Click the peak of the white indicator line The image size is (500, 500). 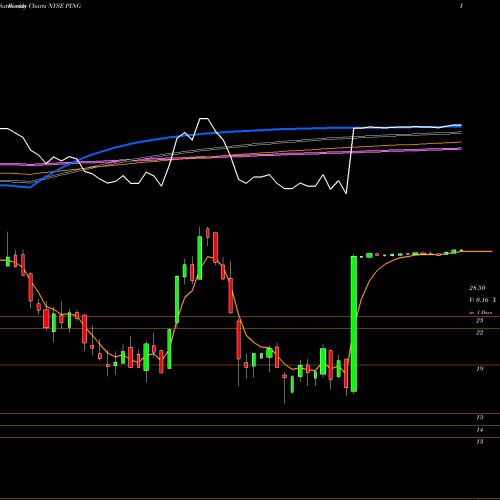(203, 119)
